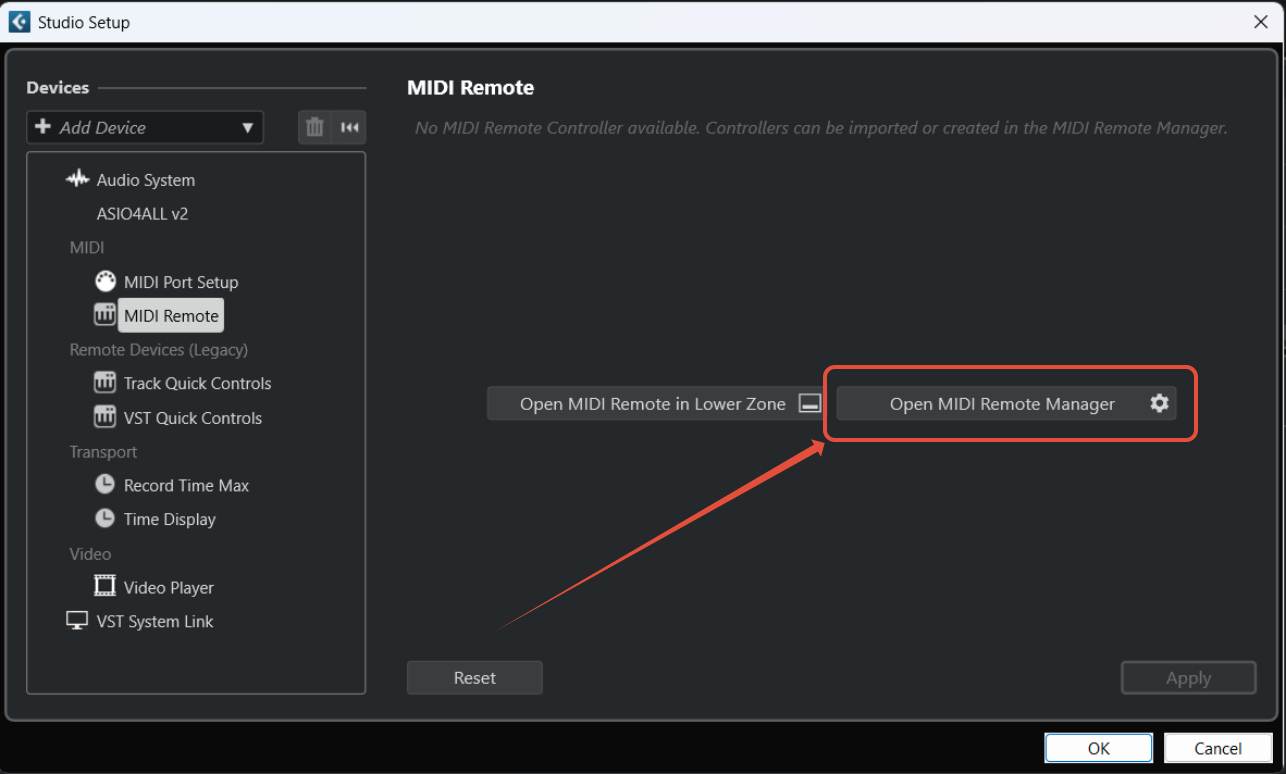Close the Studio Setup window
This screenshot has width=1286, height=774.
coord(1261,21)
